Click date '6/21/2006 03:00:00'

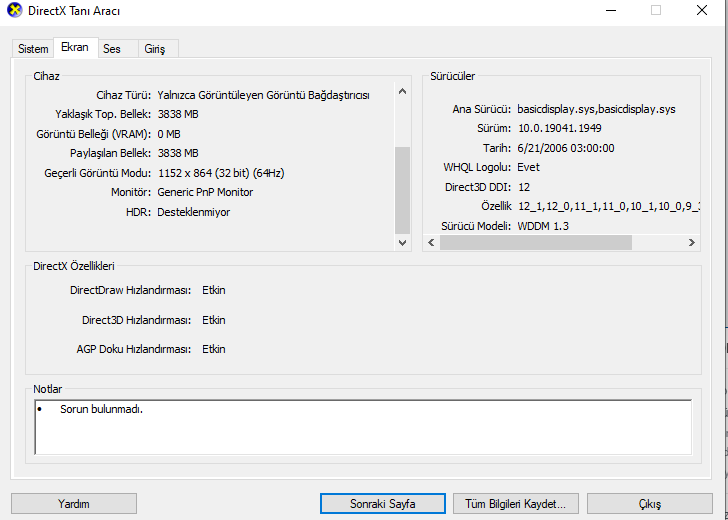(566, 148)
